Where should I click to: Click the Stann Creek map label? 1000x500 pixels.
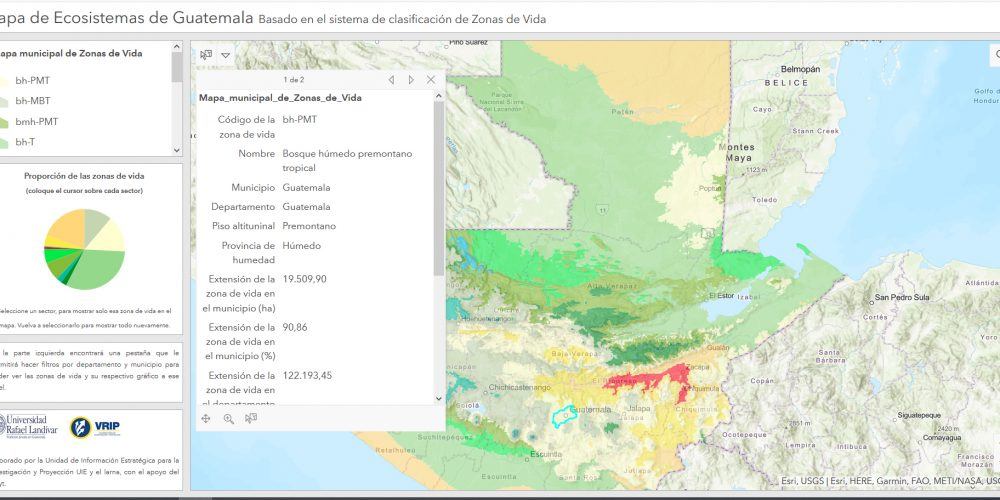coord(815,131)
